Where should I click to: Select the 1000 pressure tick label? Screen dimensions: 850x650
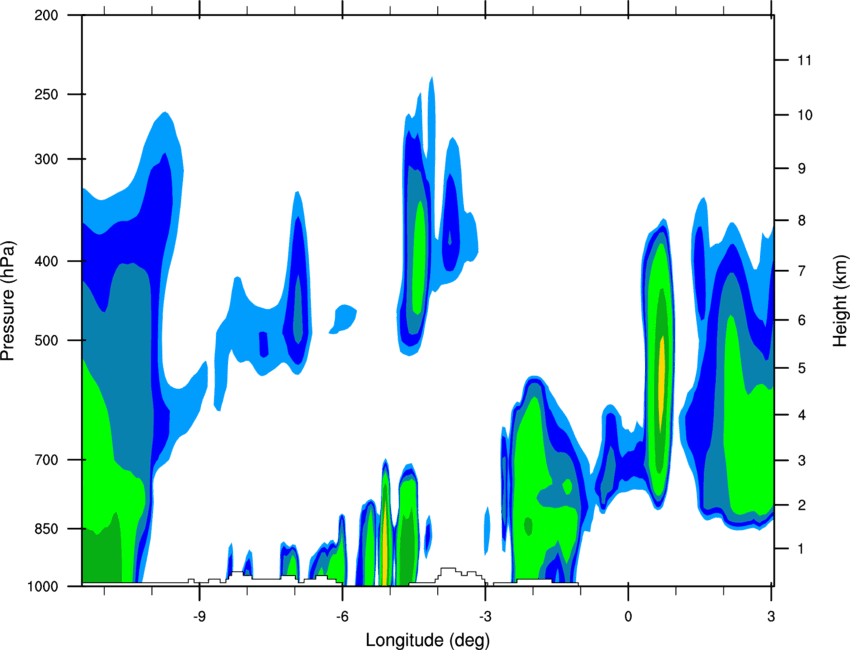42,587
